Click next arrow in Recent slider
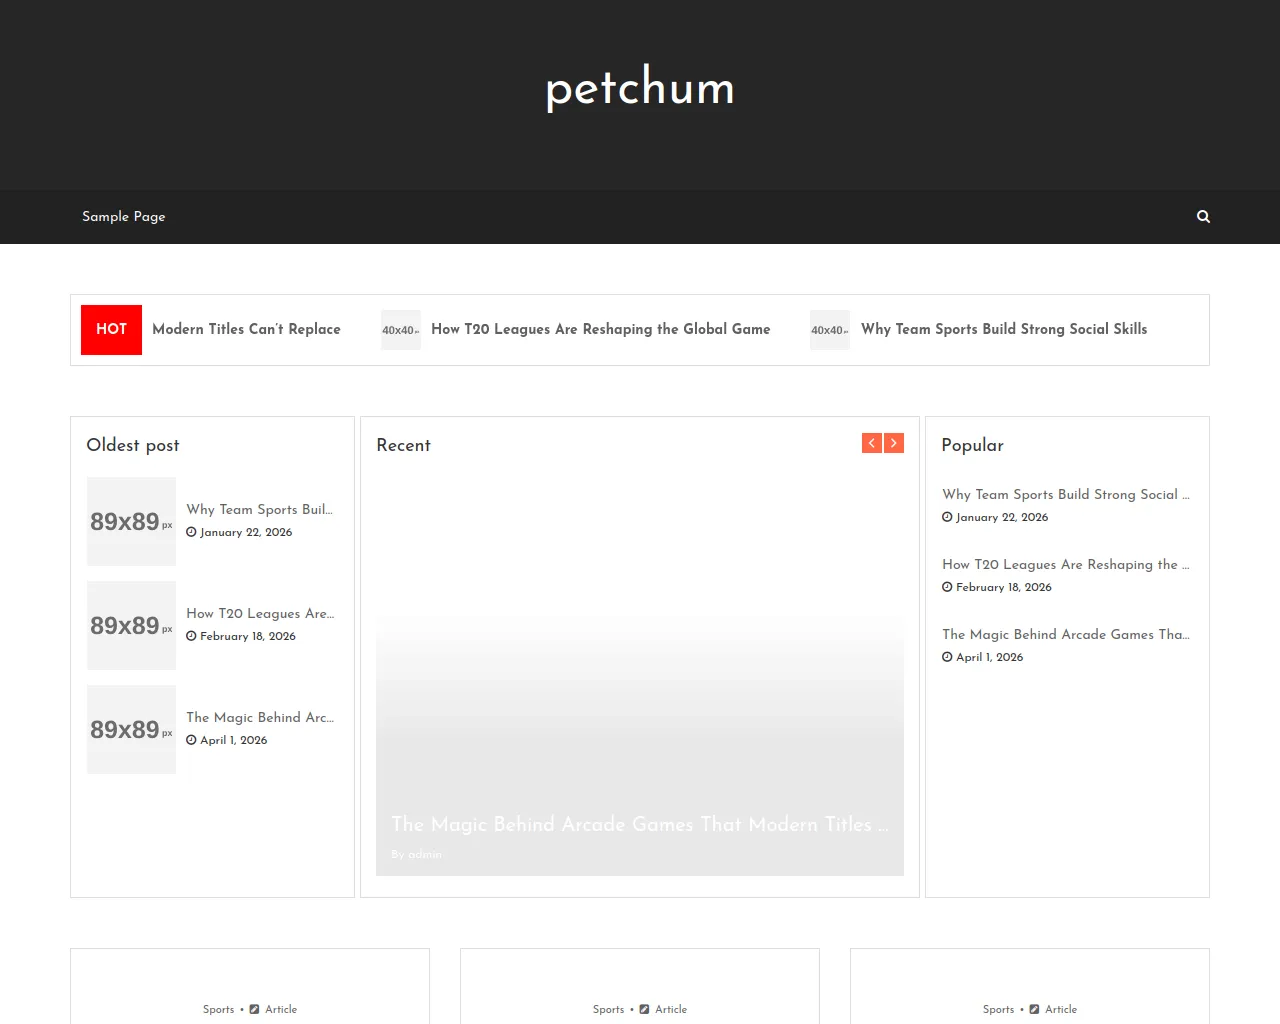 894,443
